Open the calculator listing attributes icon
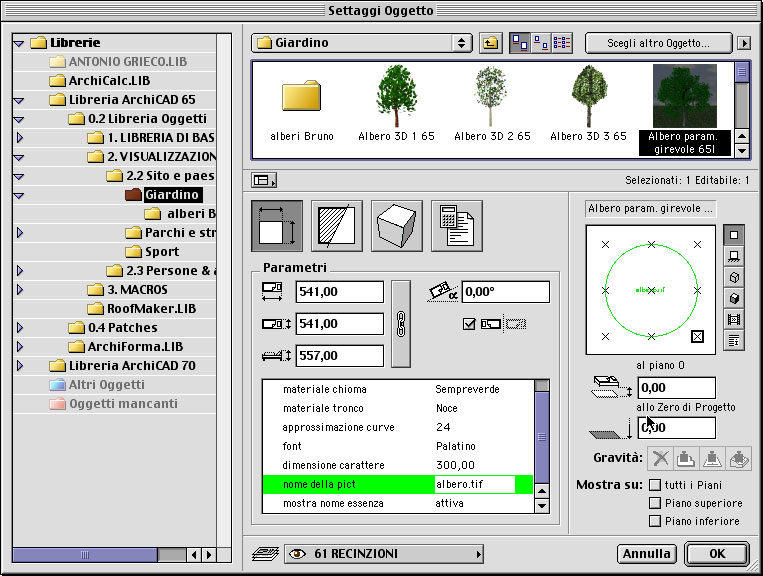This screenshot has height=576, width=763. [457, 224]
